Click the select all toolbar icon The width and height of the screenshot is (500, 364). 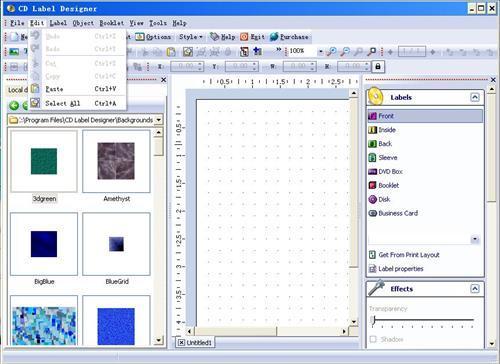tap(188, 52)
